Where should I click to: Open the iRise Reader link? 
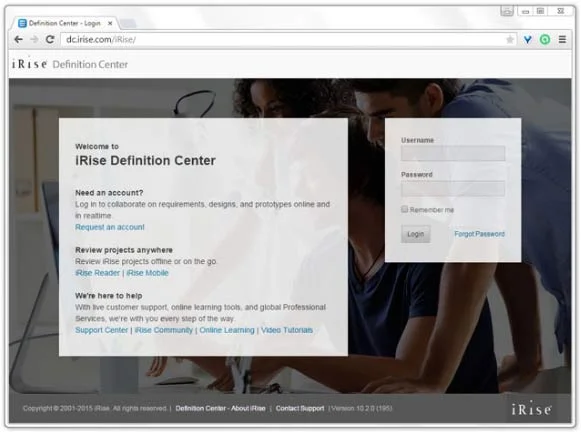pos(97,273)
